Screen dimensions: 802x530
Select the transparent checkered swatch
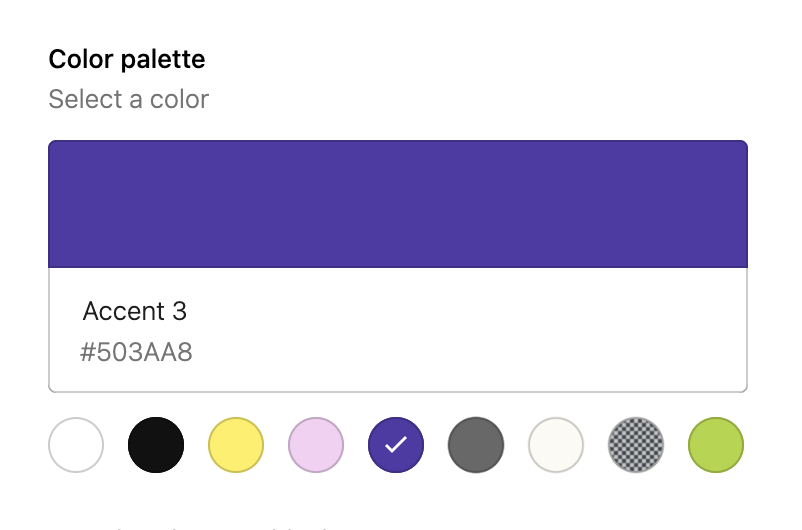pos(636,445)
